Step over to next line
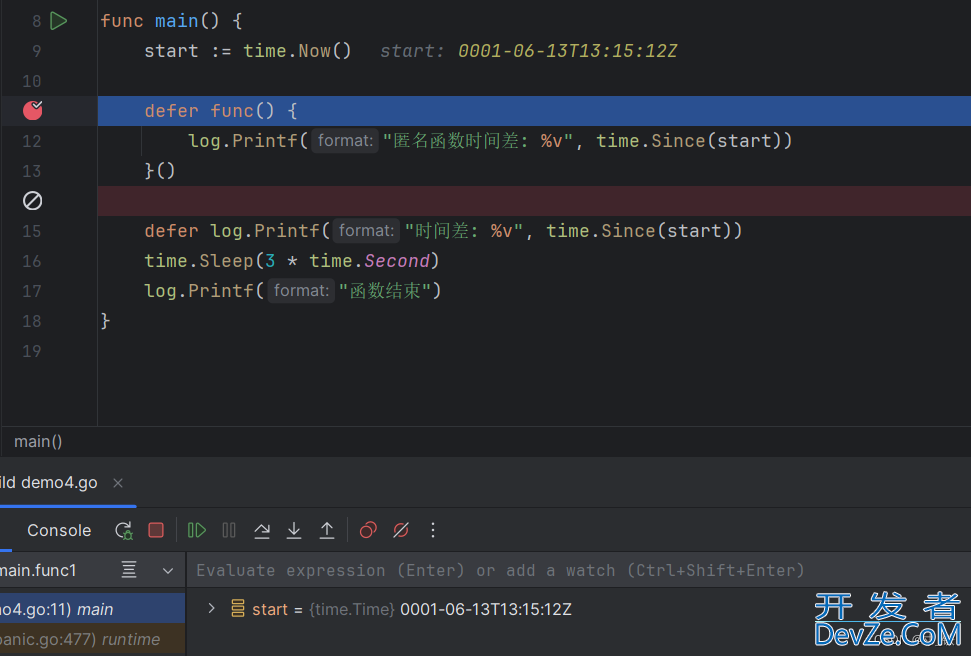The image size is (971, 656). (262, 530)
